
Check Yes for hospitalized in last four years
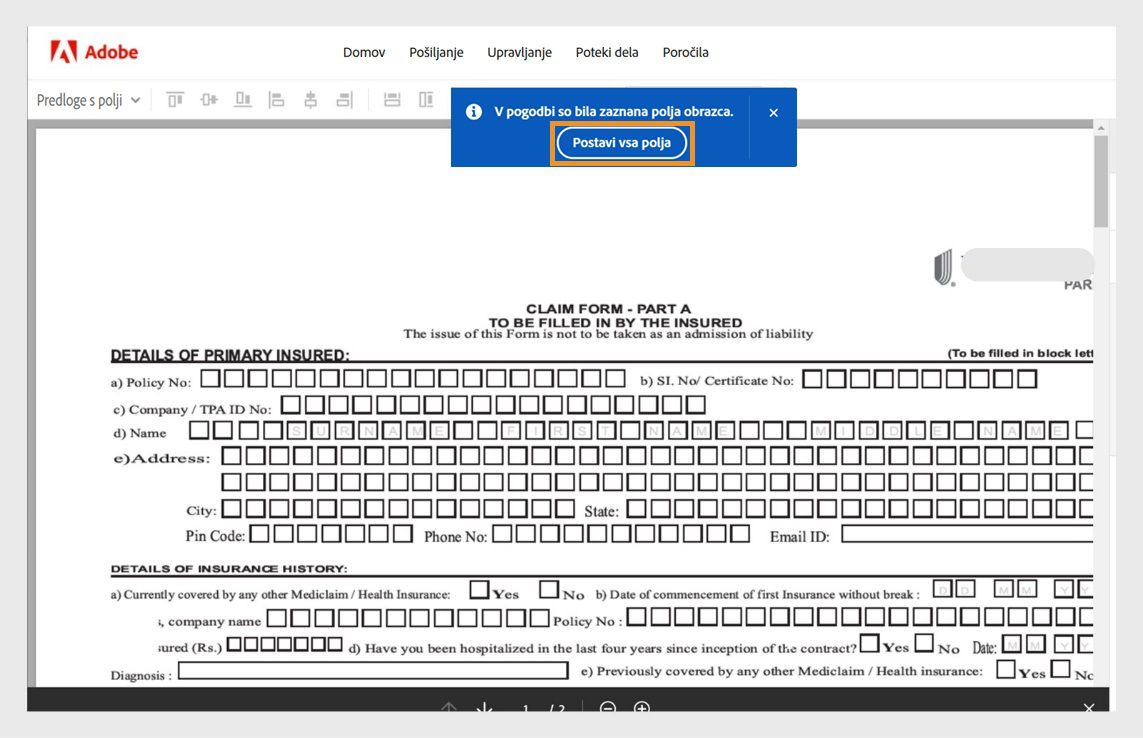point(869,643)
